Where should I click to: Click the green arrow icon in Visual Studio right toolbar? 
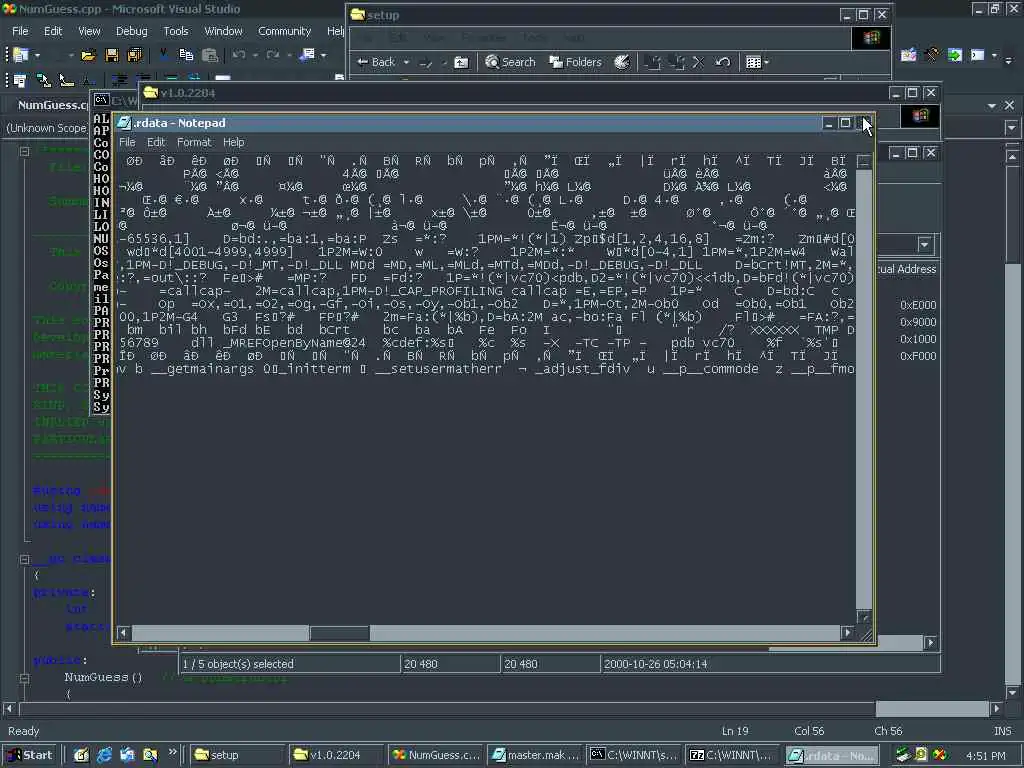[955, 56]
